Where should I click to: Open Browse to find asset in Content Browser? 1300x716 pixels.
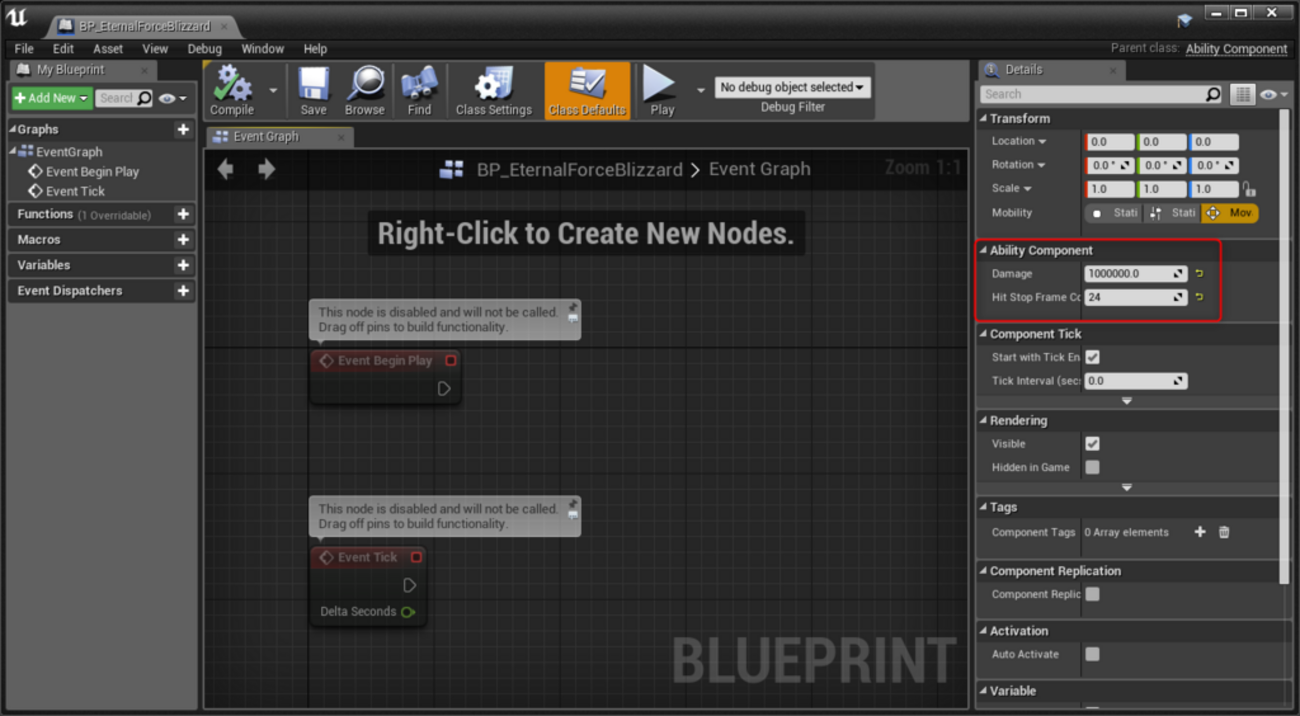click(x=365, y=91)
